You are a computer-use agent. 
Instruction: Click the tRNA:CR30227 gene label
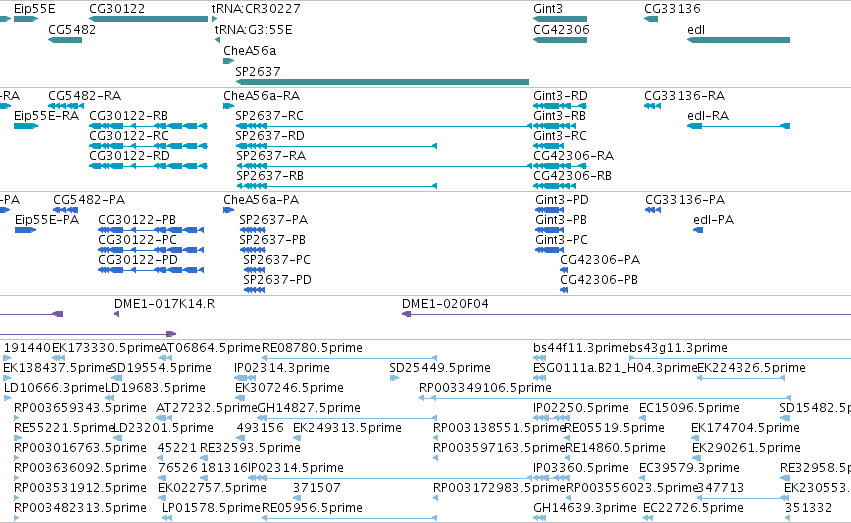256,9
